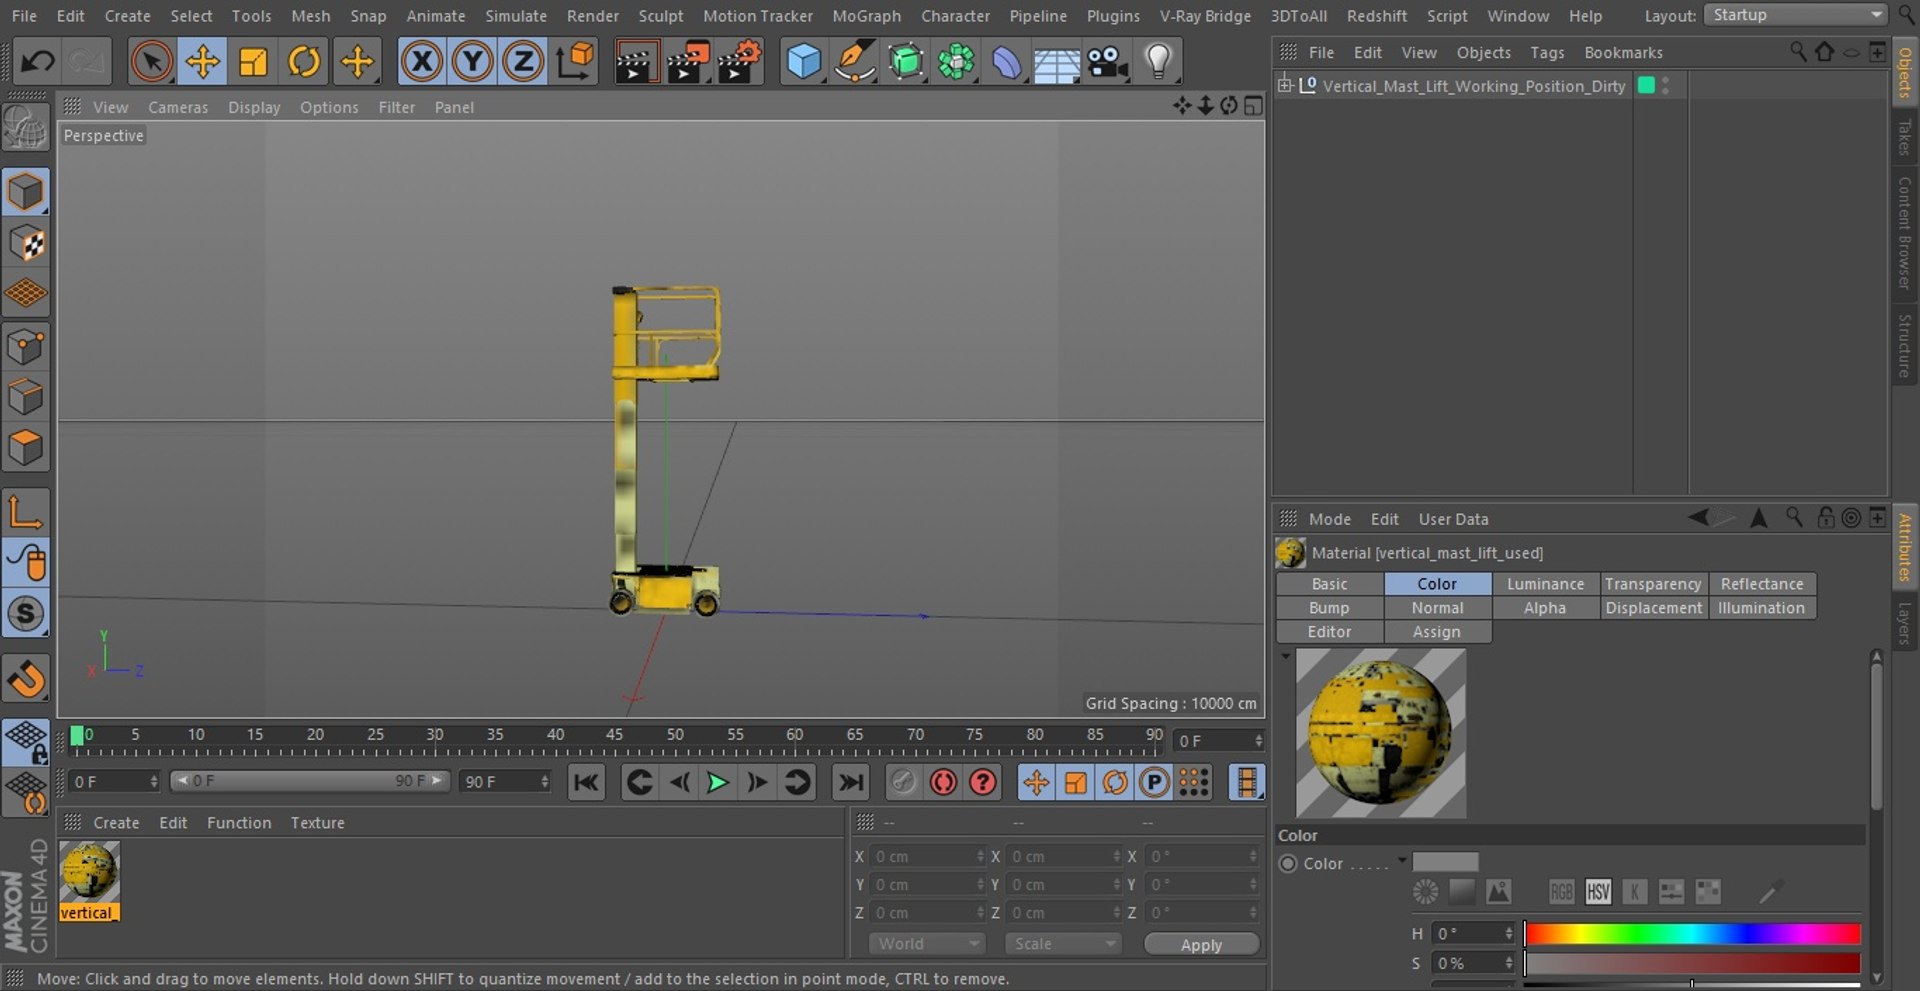
Task: Open Texture menu in Material Manager
Action: coord(317,823)
